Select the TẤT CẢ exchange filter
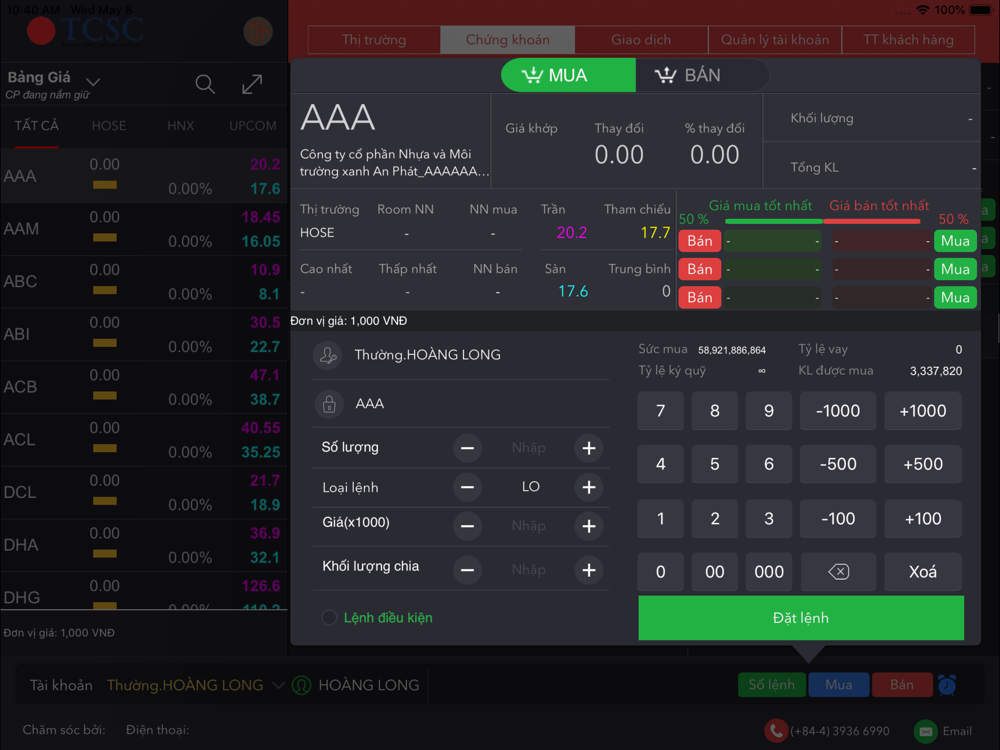This screenshot has height=750, width=1000. [36, 126]
